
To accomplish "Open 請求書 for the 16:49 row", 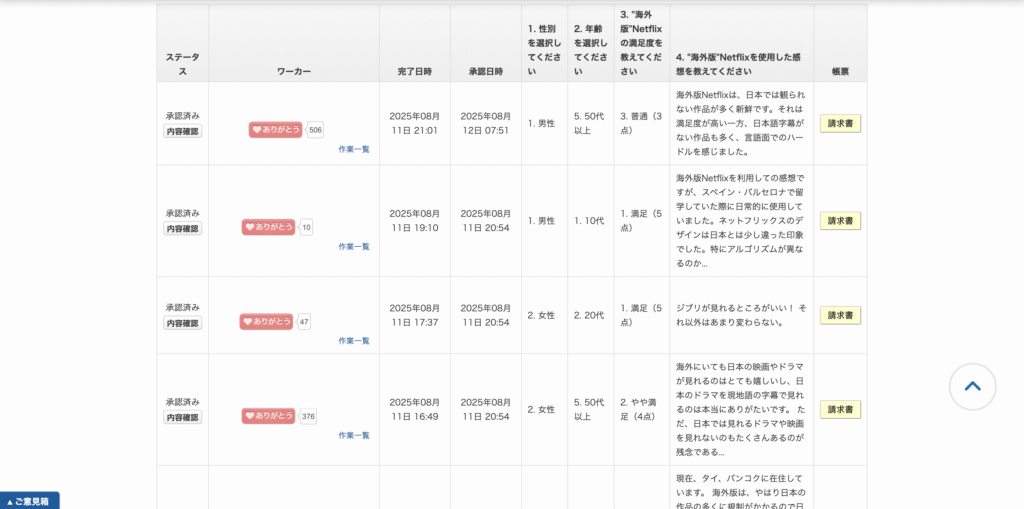I will tap(840, 409).
